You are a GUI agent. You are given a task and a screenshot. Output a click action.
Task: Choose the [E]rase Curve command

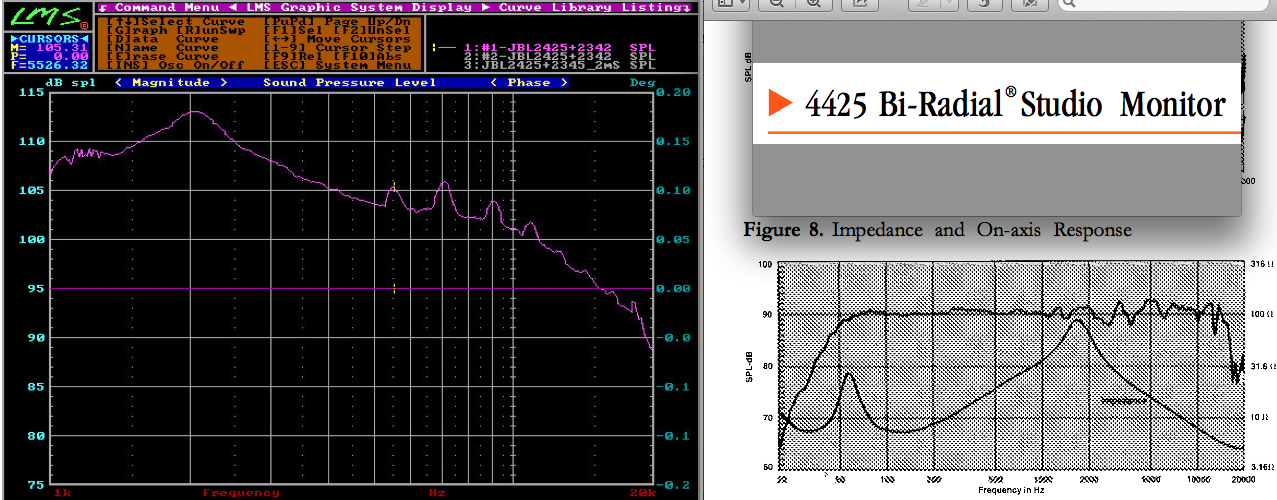[x=163, y=56]
